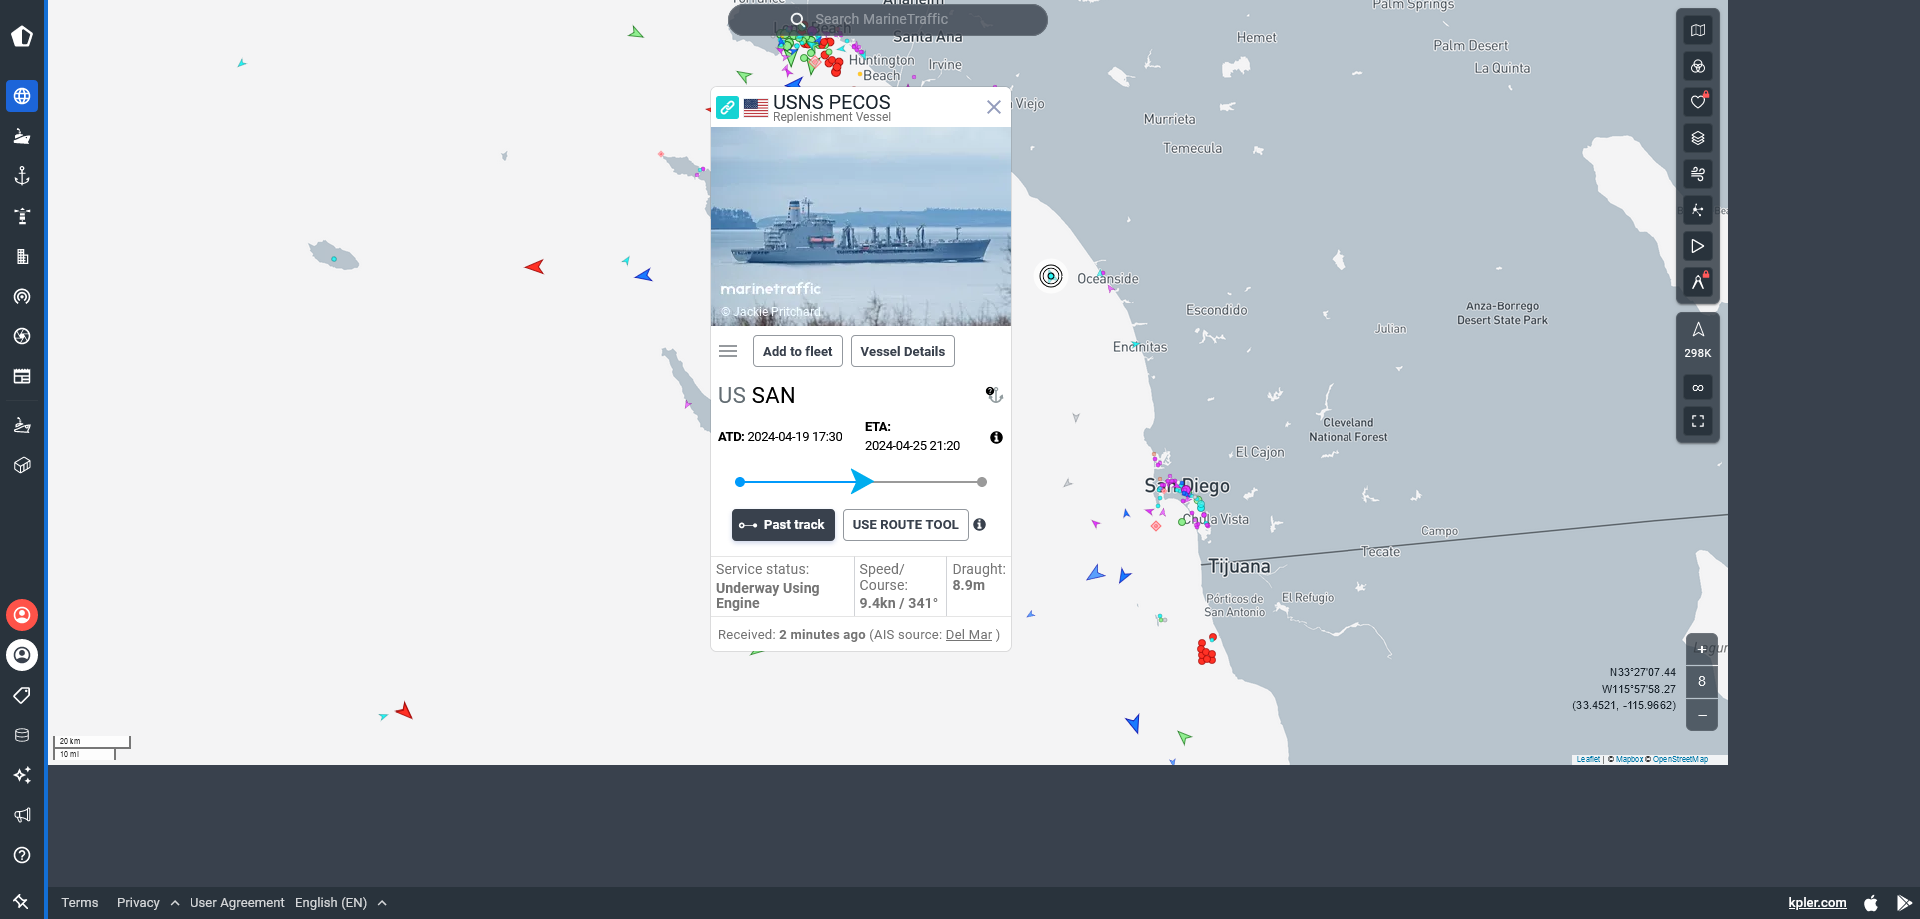Open the map type icon in right toolbar
The height and width of the screenshot is (919, 1920).
(1698, 30)
